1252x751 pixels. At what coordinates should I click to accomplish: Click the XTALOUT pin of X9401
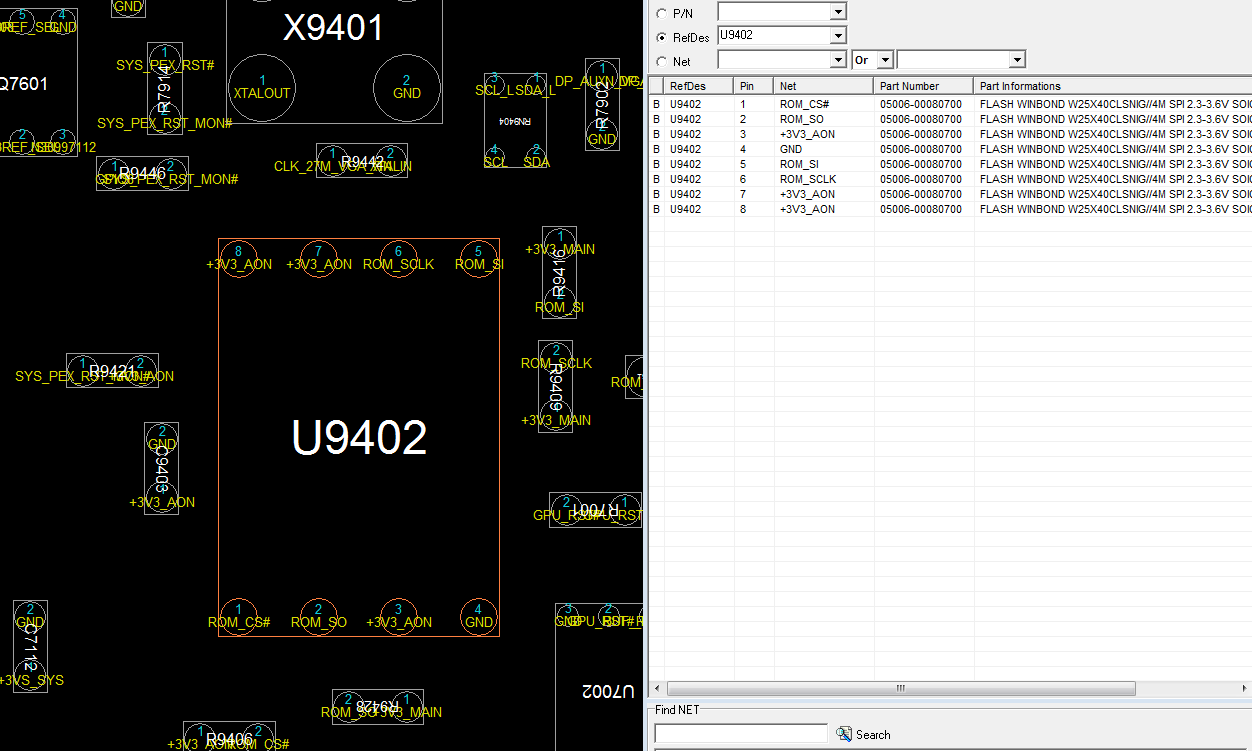click(x=262, y=87)
